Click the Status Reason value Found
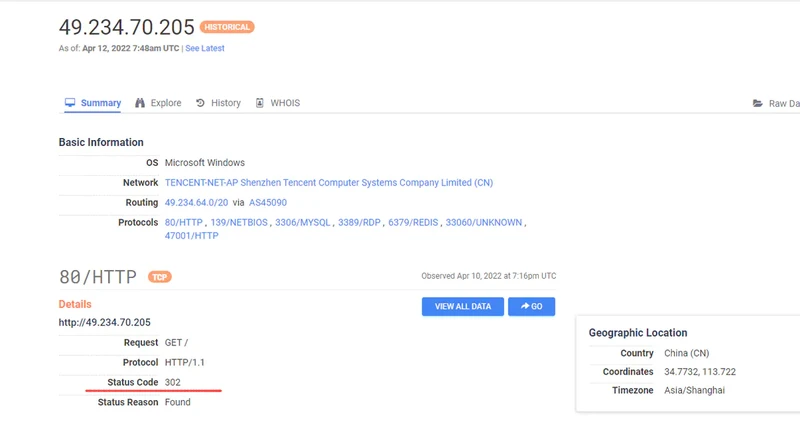This screenshot has height=428, width=800. 178,402
